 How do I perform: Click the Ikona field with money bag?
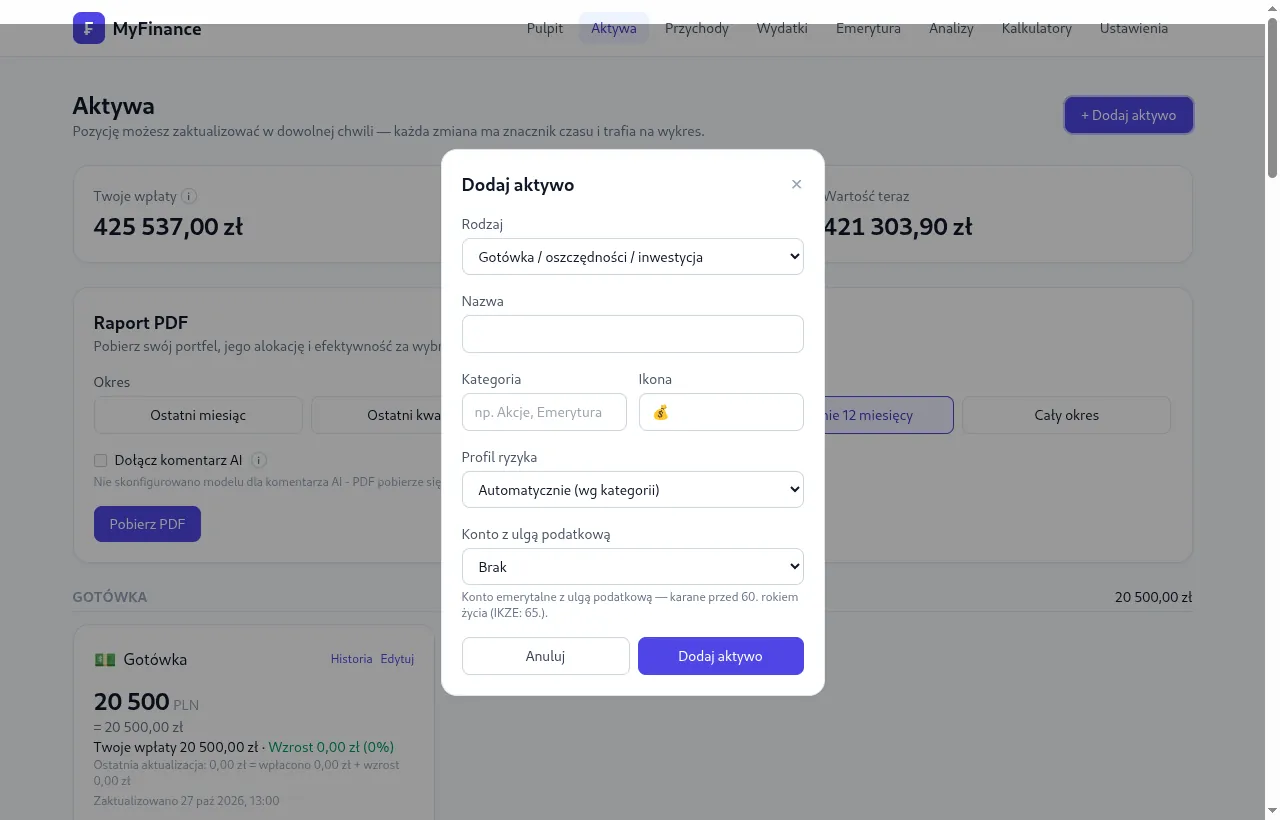click(721, 412)
